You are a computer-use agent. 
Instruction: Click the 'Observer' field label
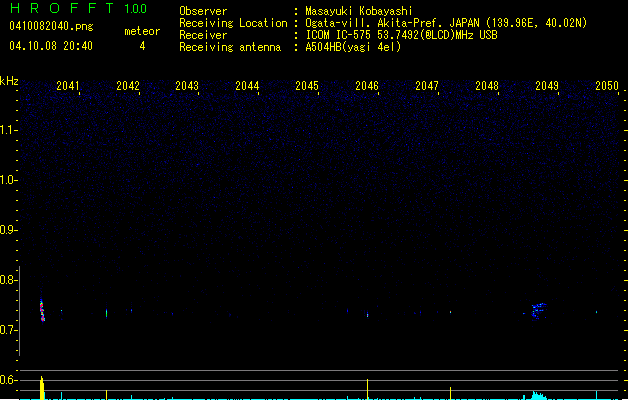click(203, 11)
